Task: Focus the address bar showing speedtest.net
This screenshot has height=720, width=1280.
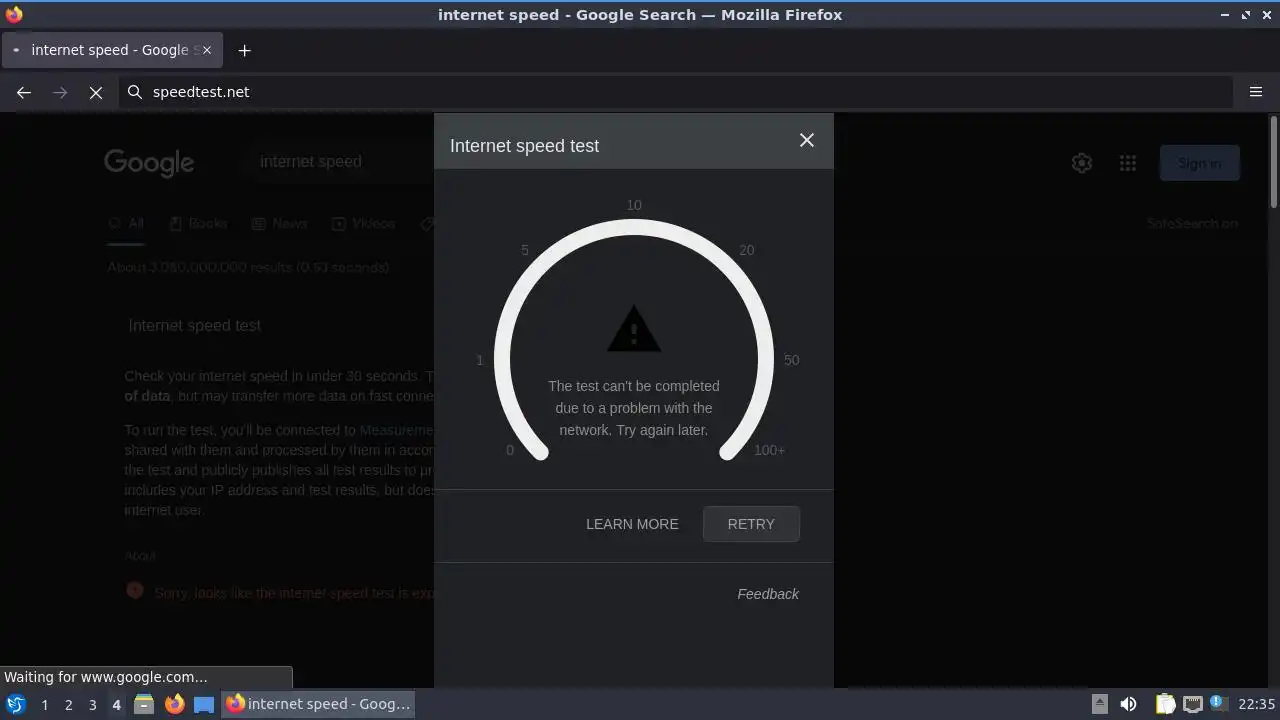Action: [676, 92]
